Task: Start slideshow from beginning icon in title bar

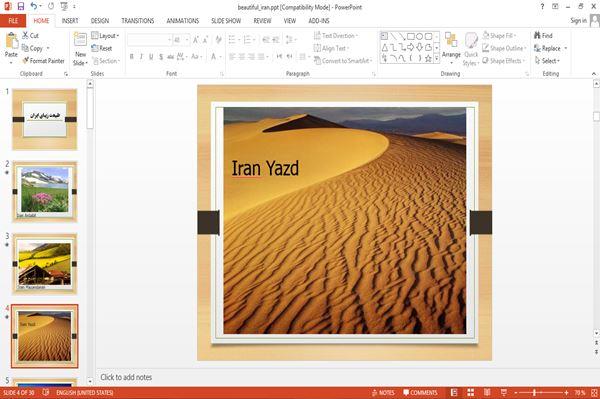Action: 64,7
